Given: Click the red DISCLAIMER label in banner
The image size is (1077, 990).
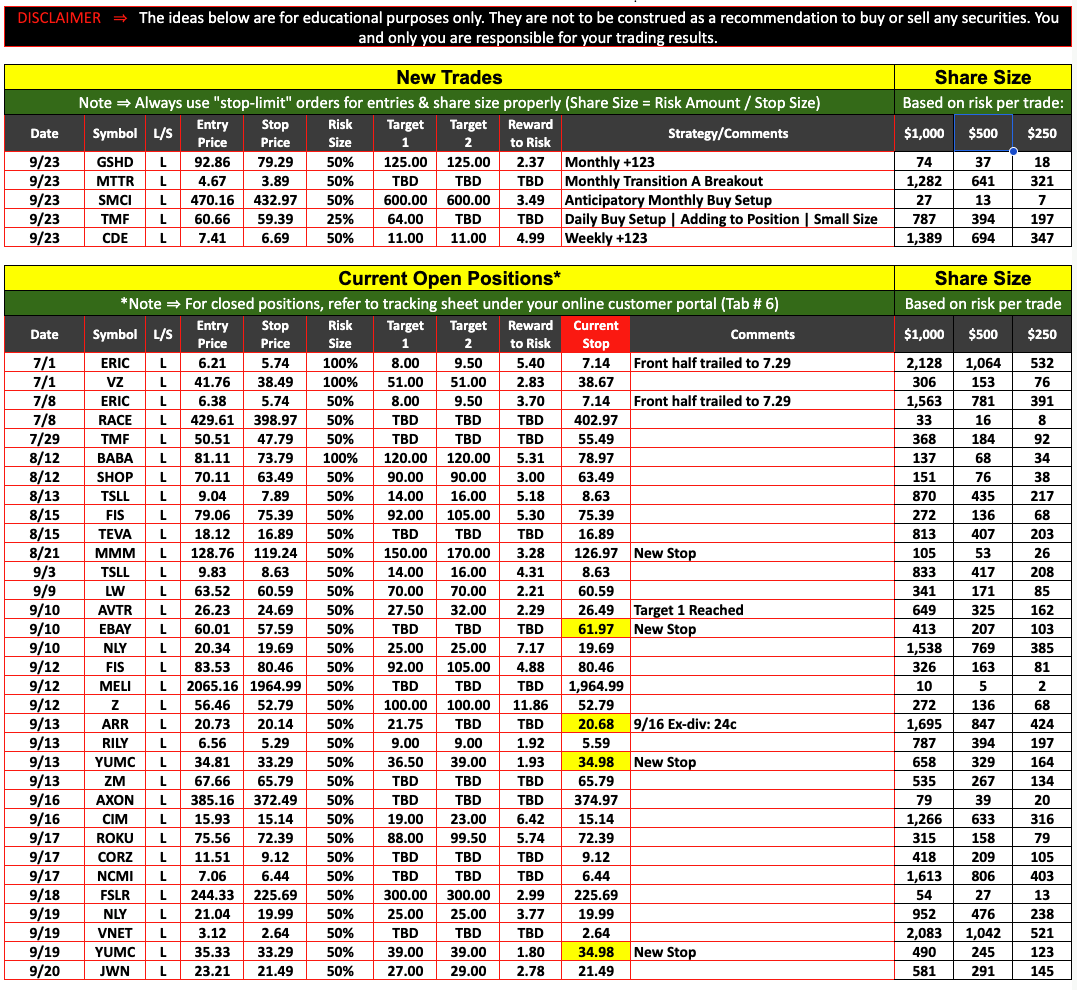Looking at the screenshot, I should [x=59, y=18].
